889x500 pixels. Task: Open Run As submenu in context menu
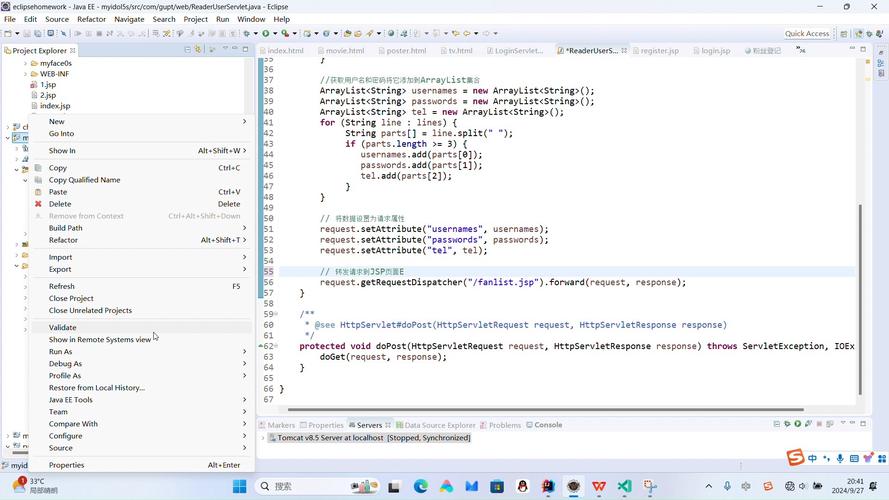(142, 351)
